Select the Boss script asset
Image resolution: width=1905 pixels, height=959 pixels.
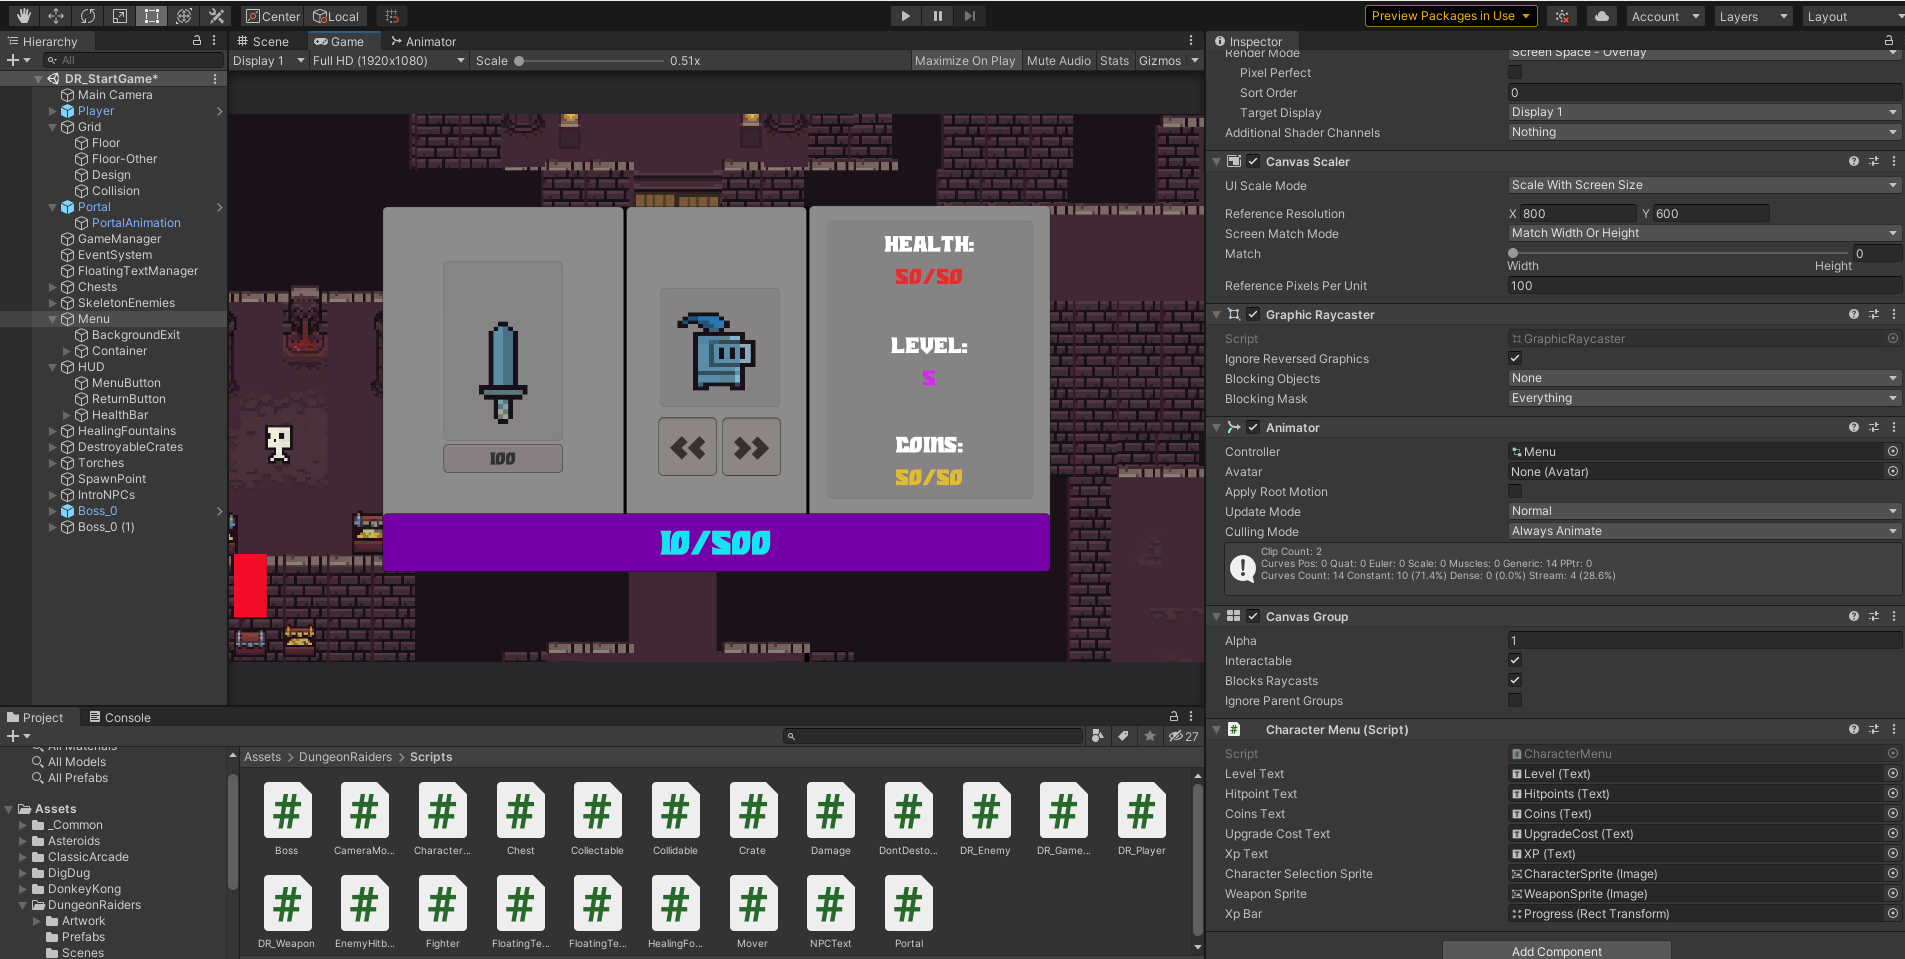tap(287, 819)
